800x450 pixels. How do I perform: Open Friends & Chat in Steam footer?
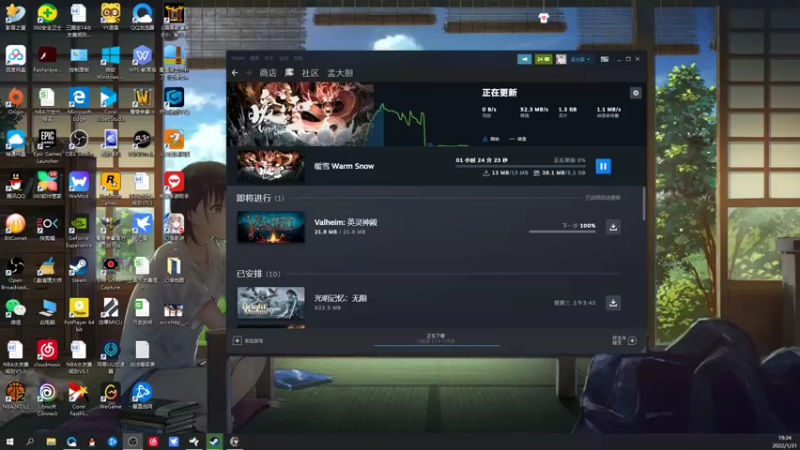click(624, 340)
